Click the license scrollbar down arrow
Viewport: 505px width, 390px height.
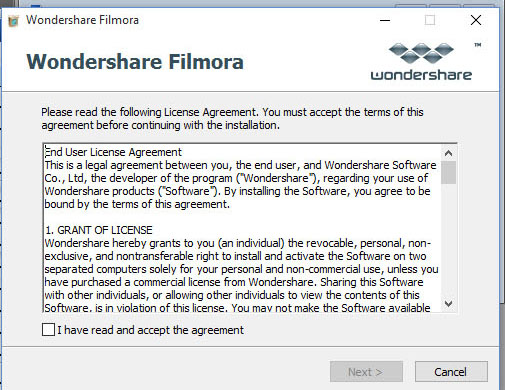point(448,303)
